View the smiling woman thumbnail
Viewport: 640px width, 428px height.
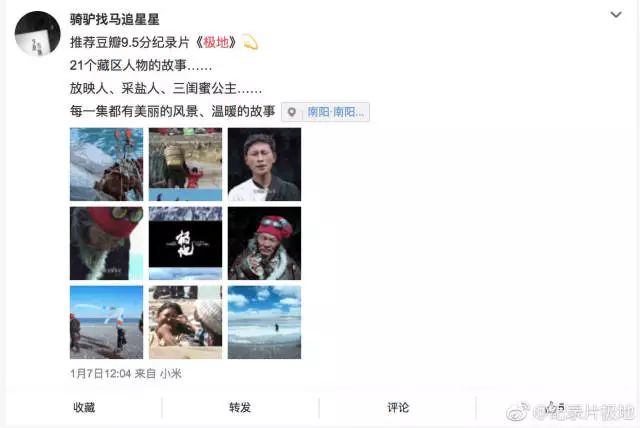pos(185,322)
